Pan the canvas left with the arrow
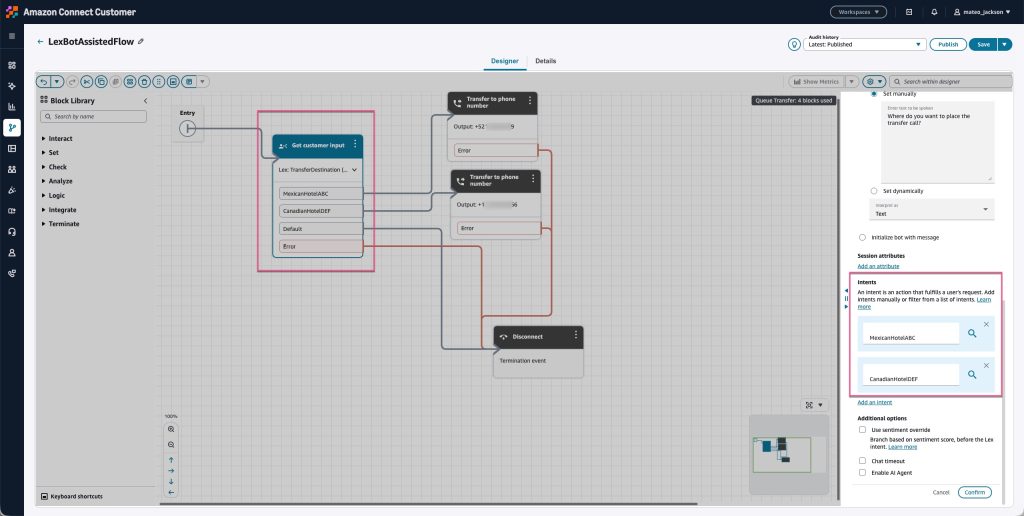 click(x=171, y=492)
